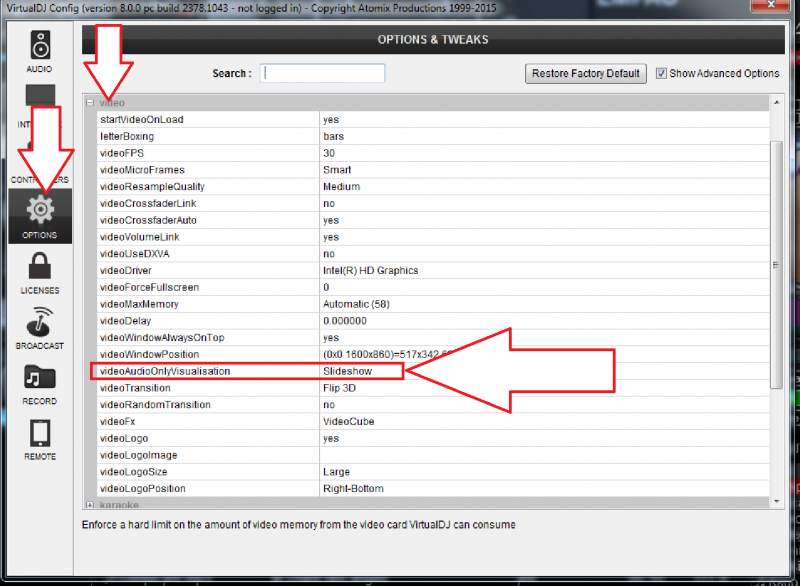Select the videoMaxMemory setting
The width and height of the screenshot is (800, 586).
click(139, 304)
